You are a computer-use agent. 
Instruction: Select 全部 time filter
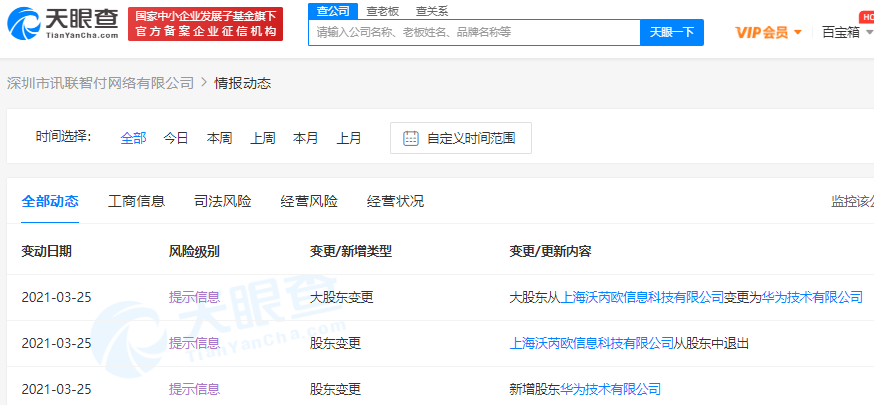pos(133,138)
